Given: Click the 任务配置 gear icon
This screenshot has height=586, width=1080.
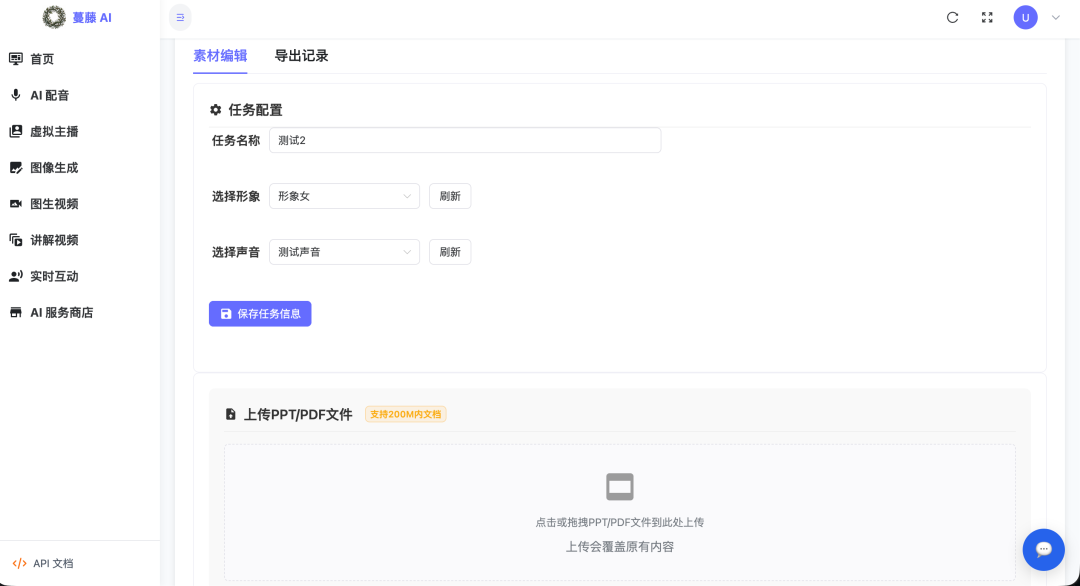Looking at the screenshot, I should 216,110.
